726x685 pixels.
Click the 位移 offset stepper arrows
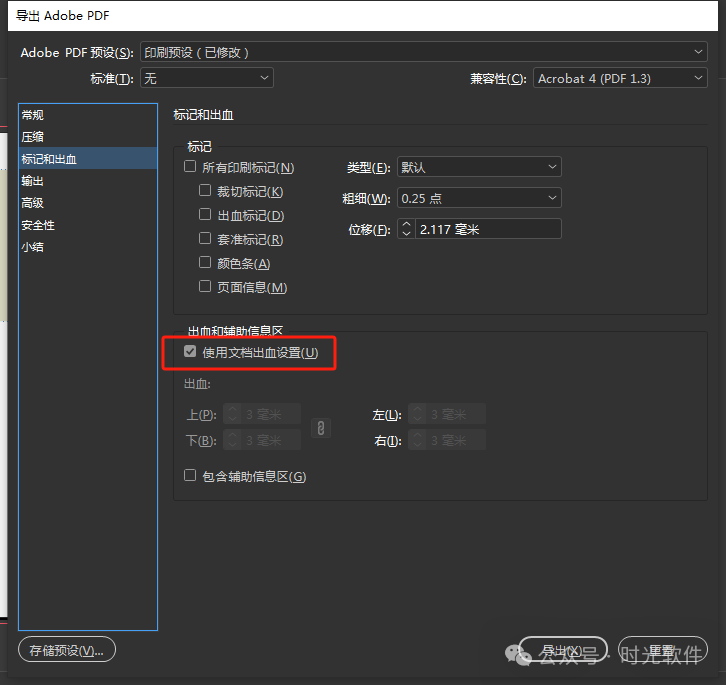[x=406, y=229]
